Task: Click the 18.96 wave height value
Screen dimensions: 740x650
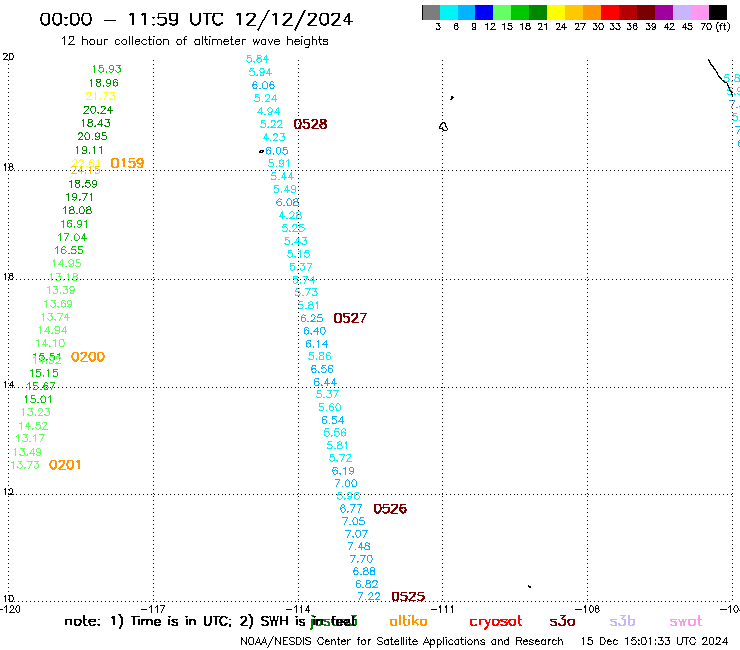Action: coord(104,83)
